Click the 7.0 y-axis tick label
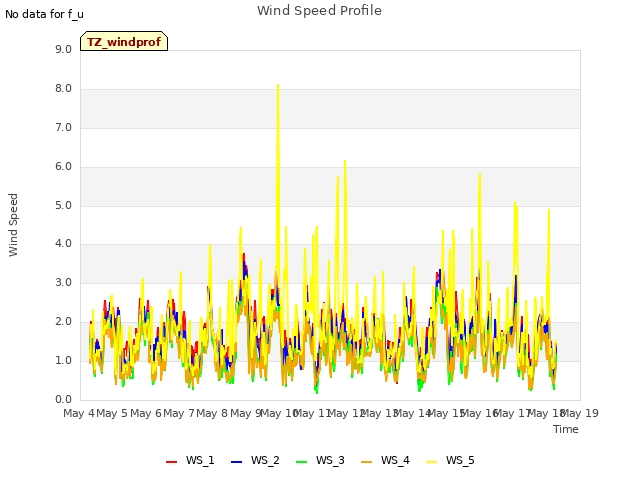640x480 pixels. [x=63, y=127]
